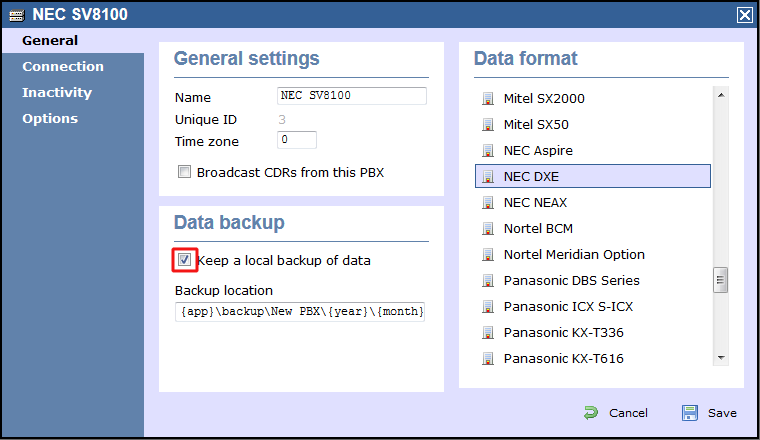Image resolution: width=760 pixels, height=440 pixels.
Task: Click the Mitel SX2000 PBX icon
Action: pyautogui.click(x=488, y=98)
